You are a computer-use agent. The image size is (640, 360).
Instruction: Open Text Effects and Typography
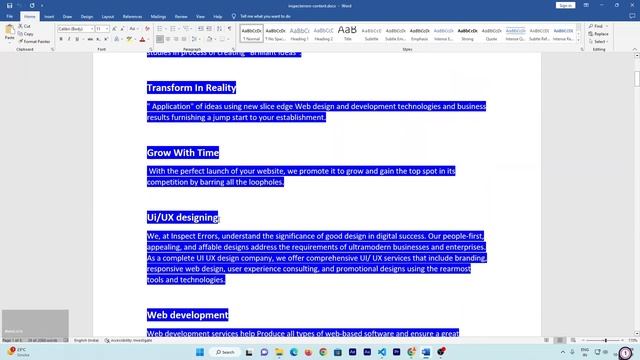[117, 39]
